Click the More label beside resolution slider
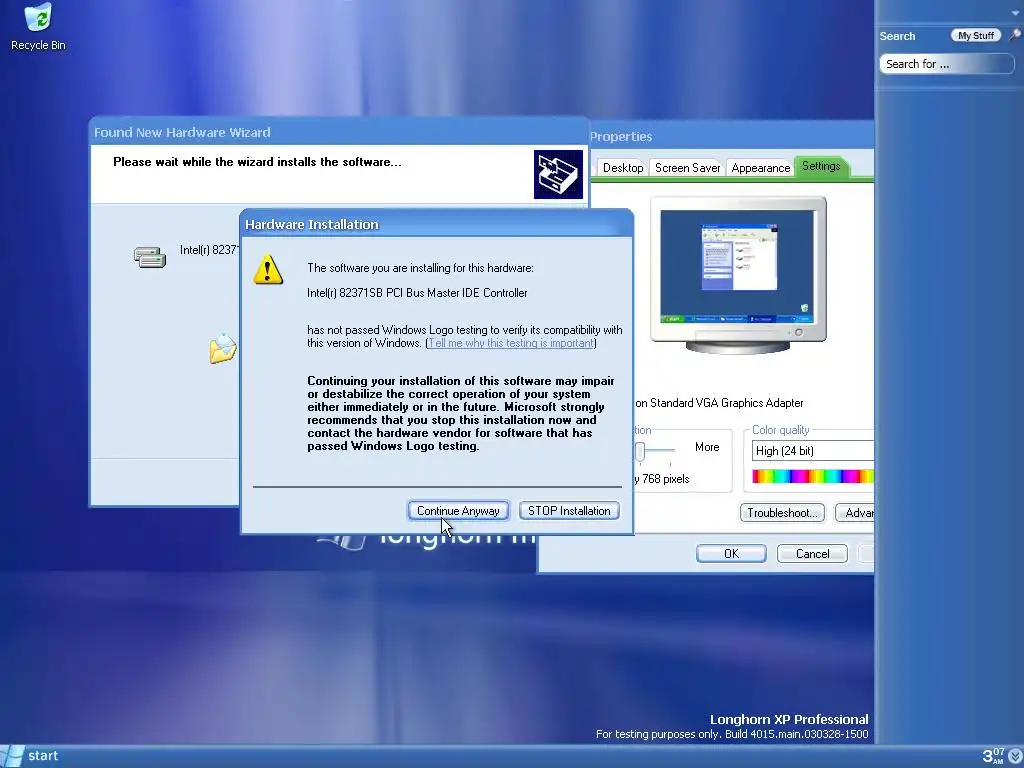The image size is (1024, 768). coord(707,447)
